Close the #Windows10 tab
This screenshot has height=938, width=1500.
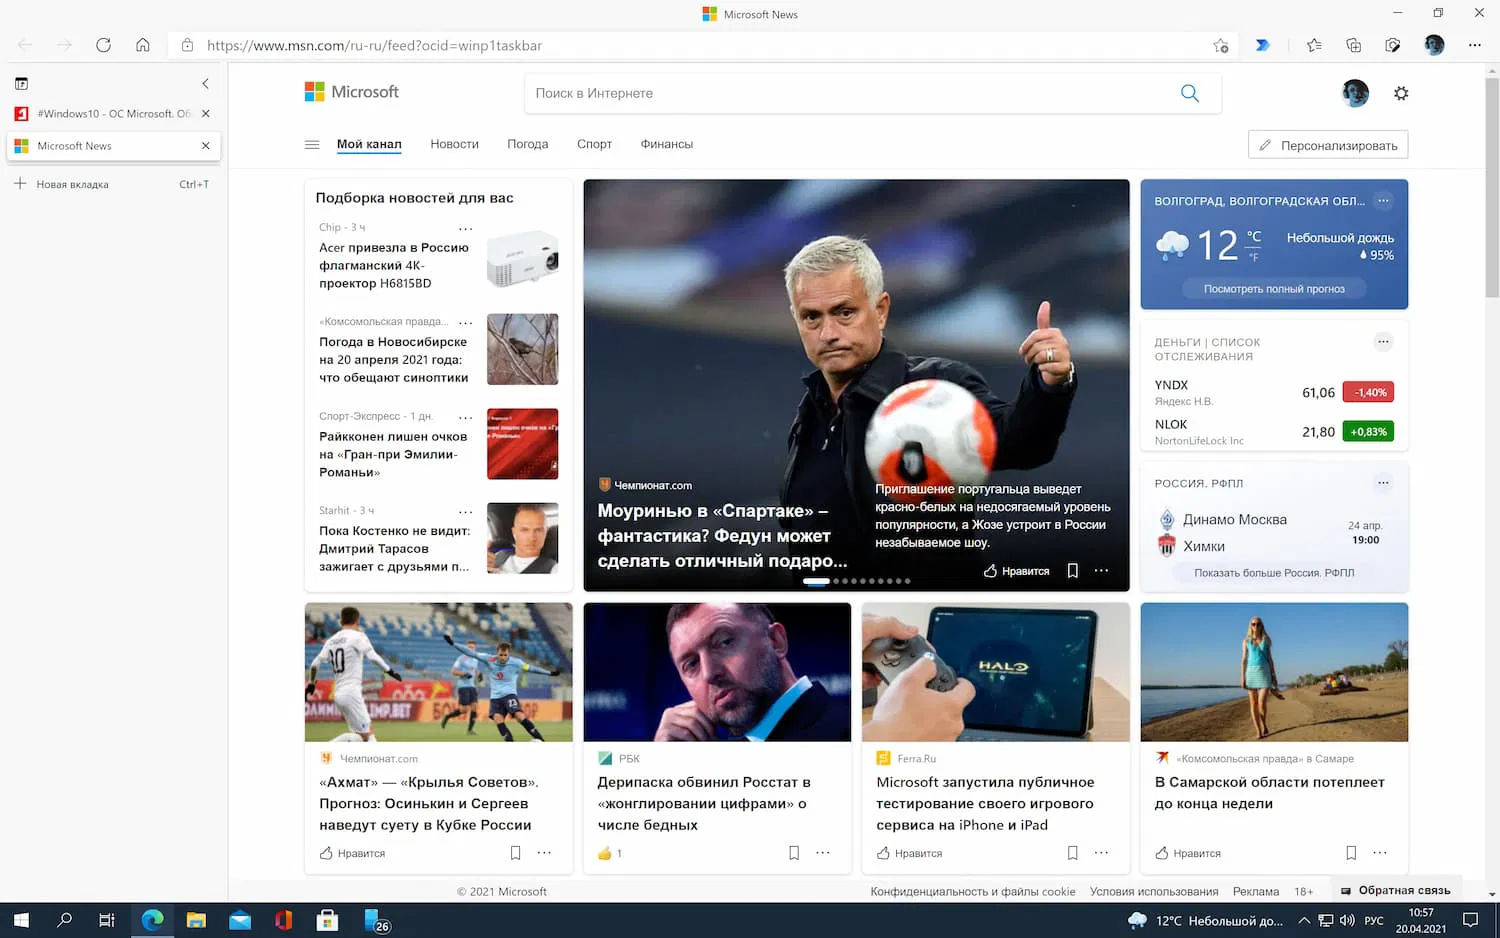pos(206,114)
